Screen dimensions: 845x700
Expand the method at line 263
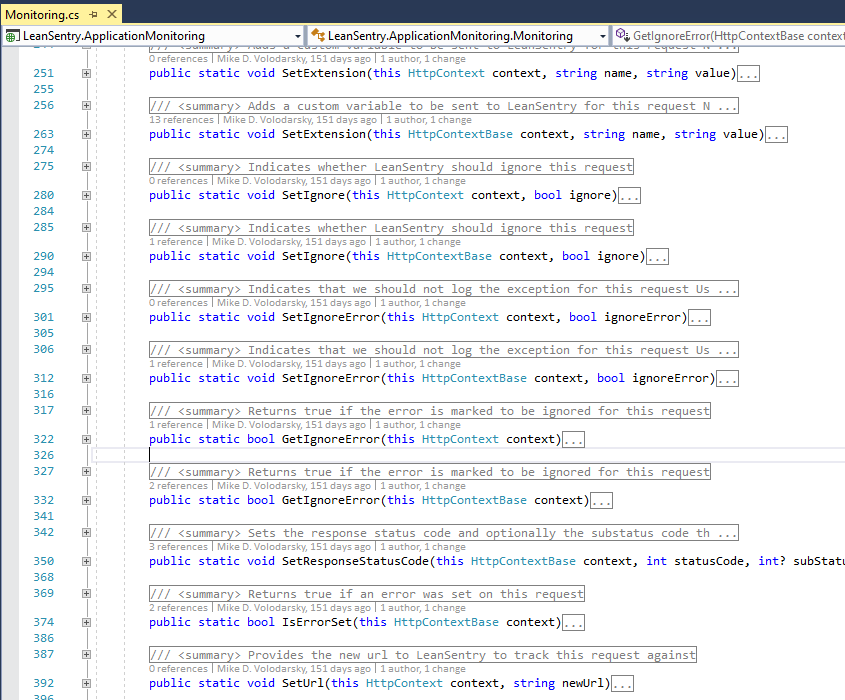86,134
